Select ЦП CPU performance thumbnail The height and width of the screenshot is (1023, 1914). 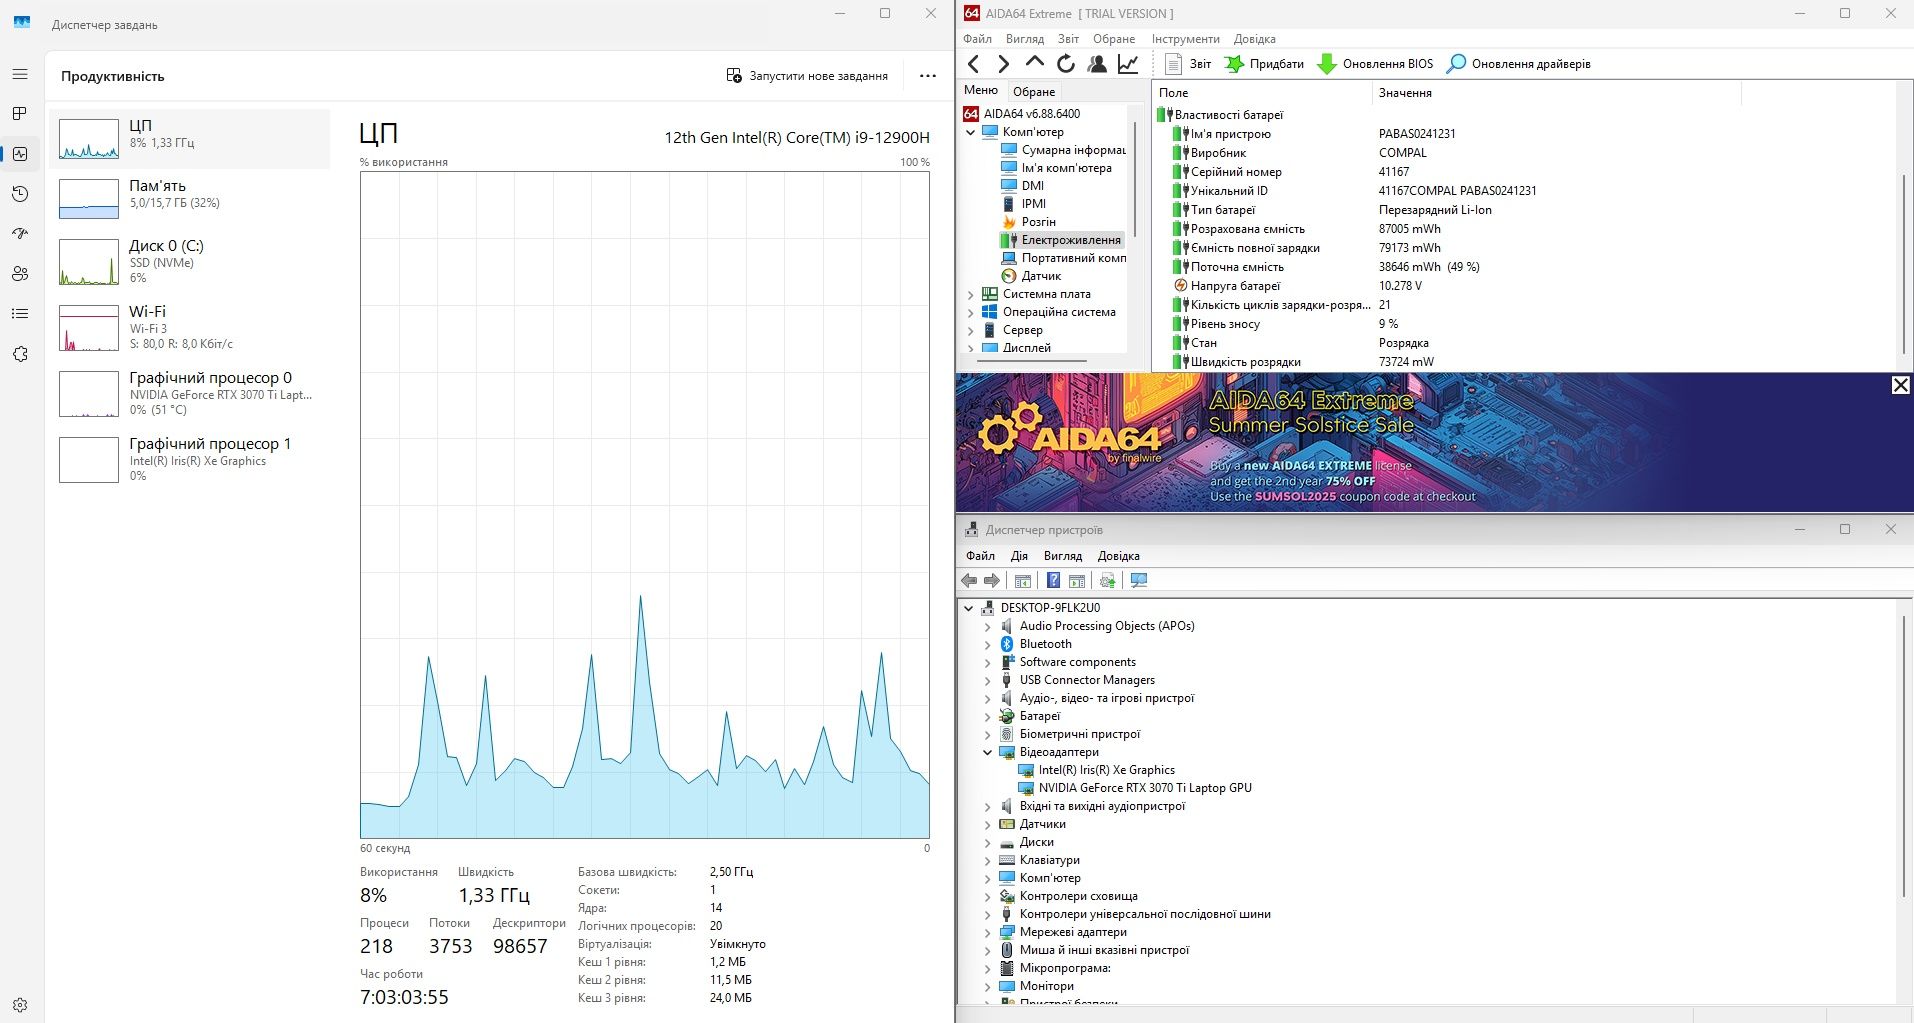[190, 139]
